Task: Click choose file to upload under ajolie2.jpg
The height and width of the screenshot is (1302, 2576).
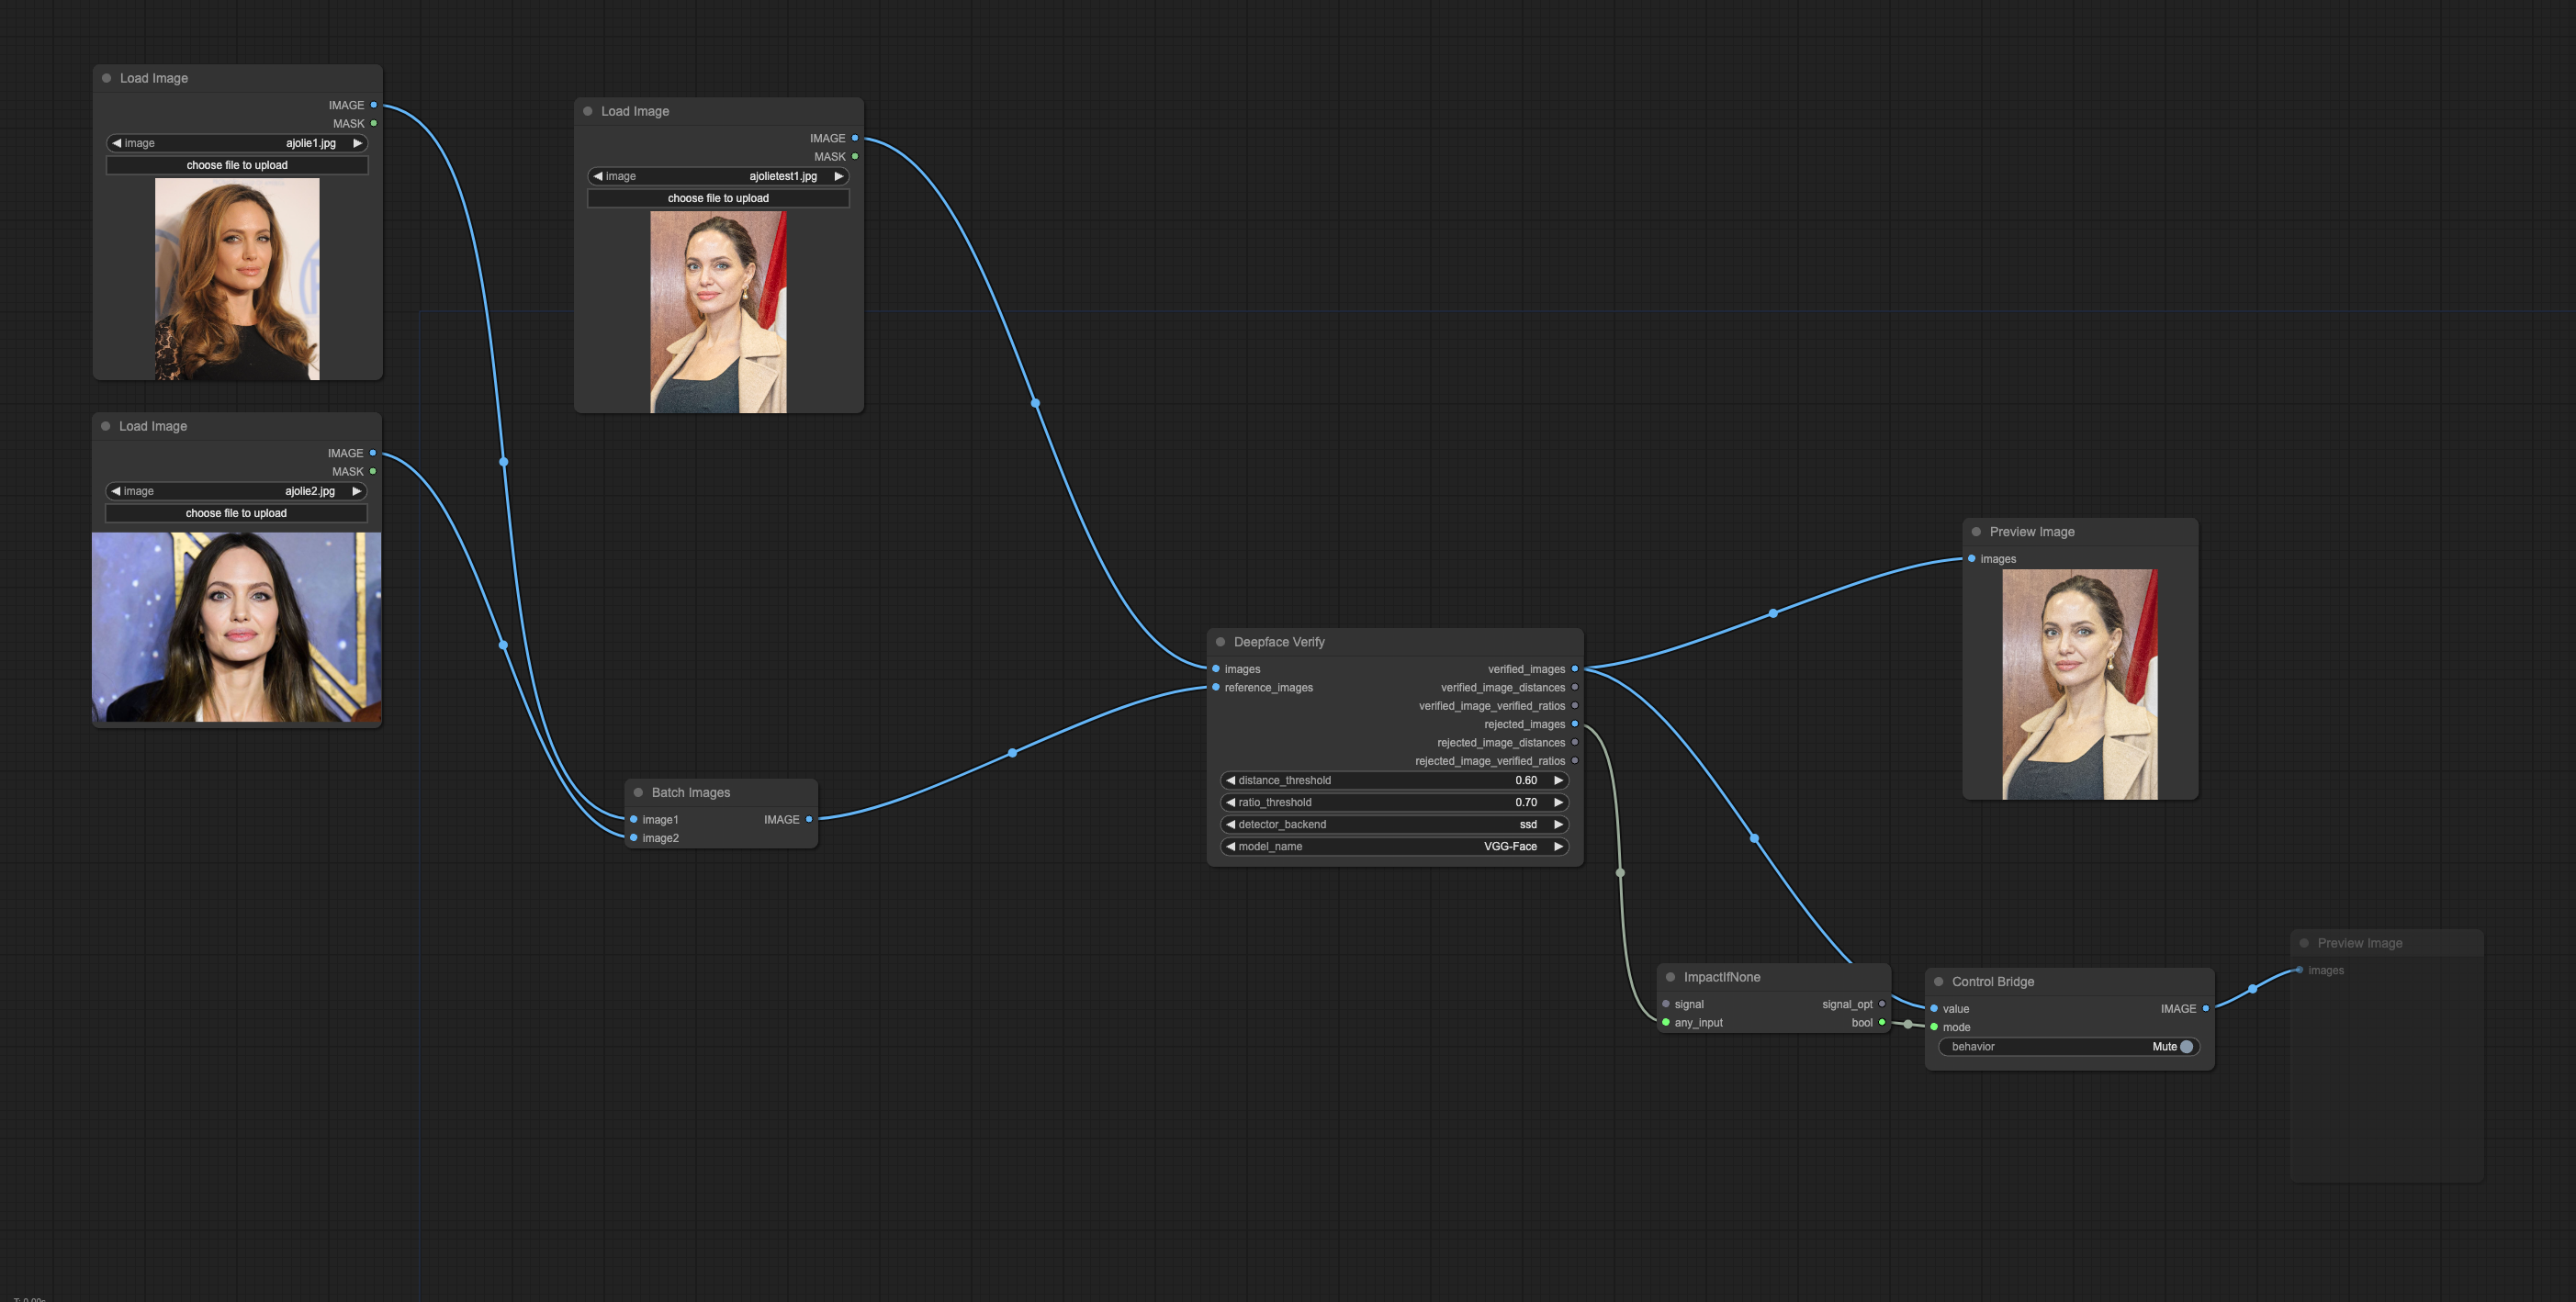Action: click(236, 513)
